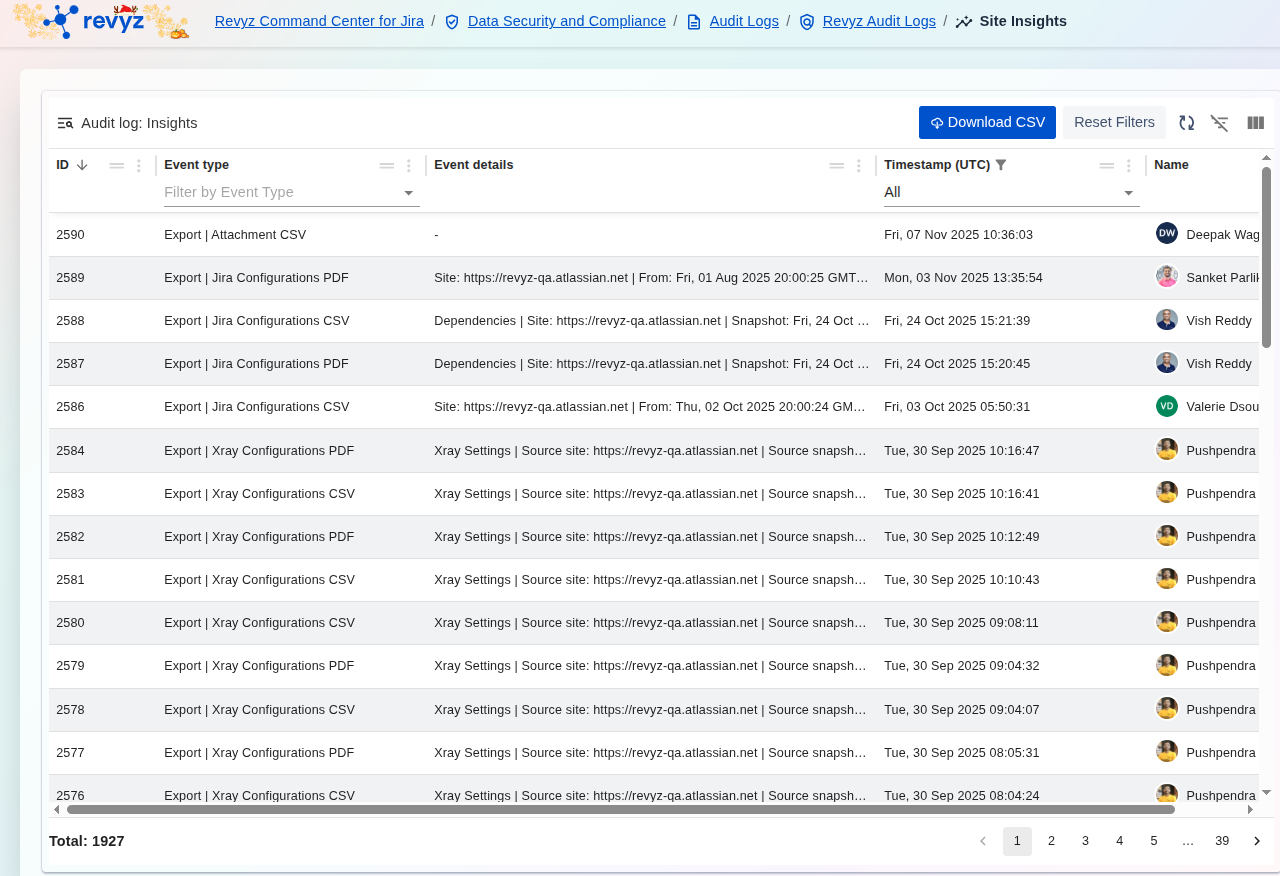1280x876 pixels.
Task: Go to the next page arrow
Action: click(x=1257, y=841)
